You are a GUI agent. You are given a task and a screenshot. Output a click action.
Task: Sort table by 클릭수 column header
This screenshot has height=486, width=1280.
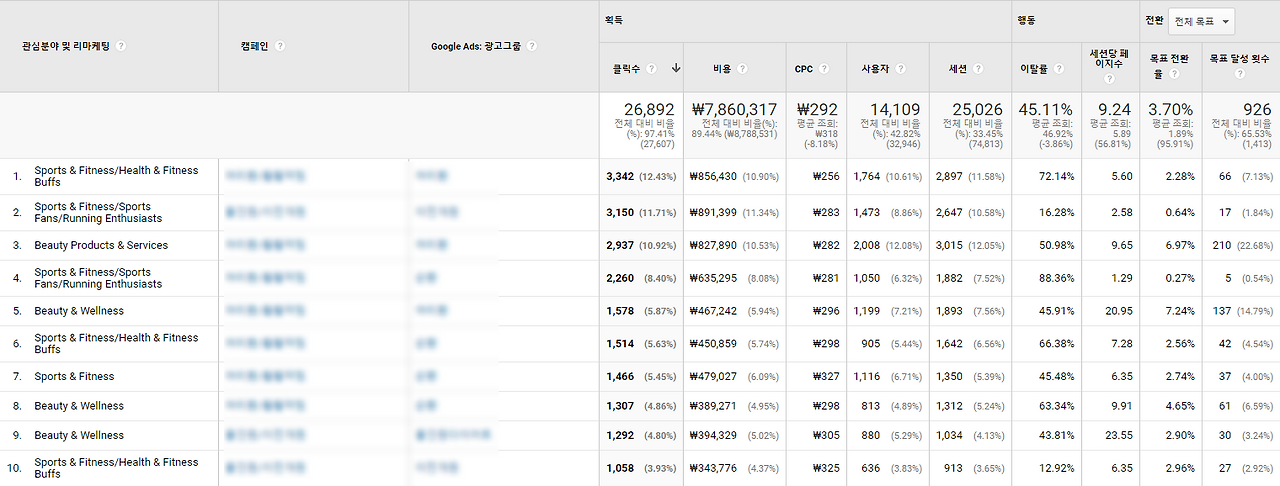(628, 69)
